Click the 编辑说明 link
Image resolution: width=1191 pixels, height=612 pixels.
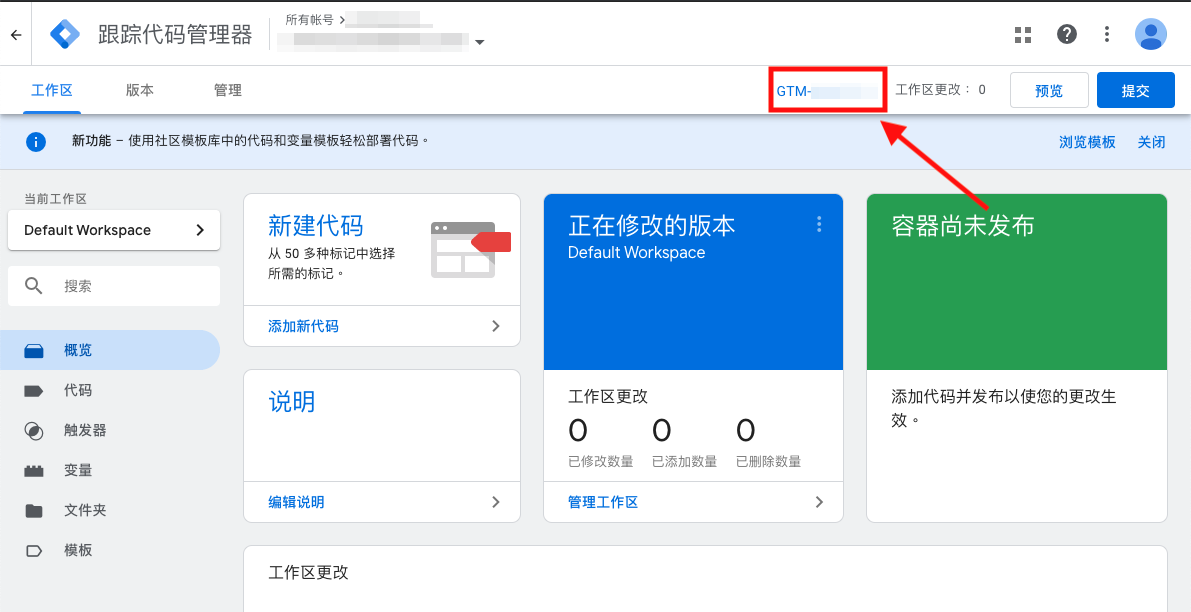coord(296,502)
